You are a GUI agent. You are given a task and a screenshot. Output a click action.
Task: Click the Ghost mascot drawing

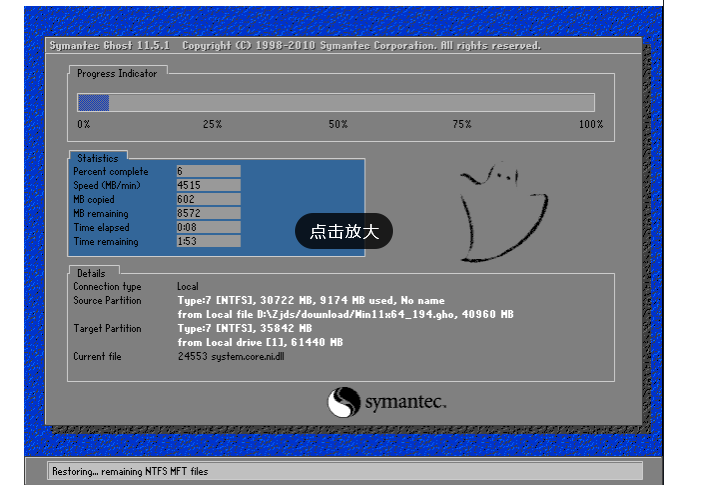[x=504, y=212]
